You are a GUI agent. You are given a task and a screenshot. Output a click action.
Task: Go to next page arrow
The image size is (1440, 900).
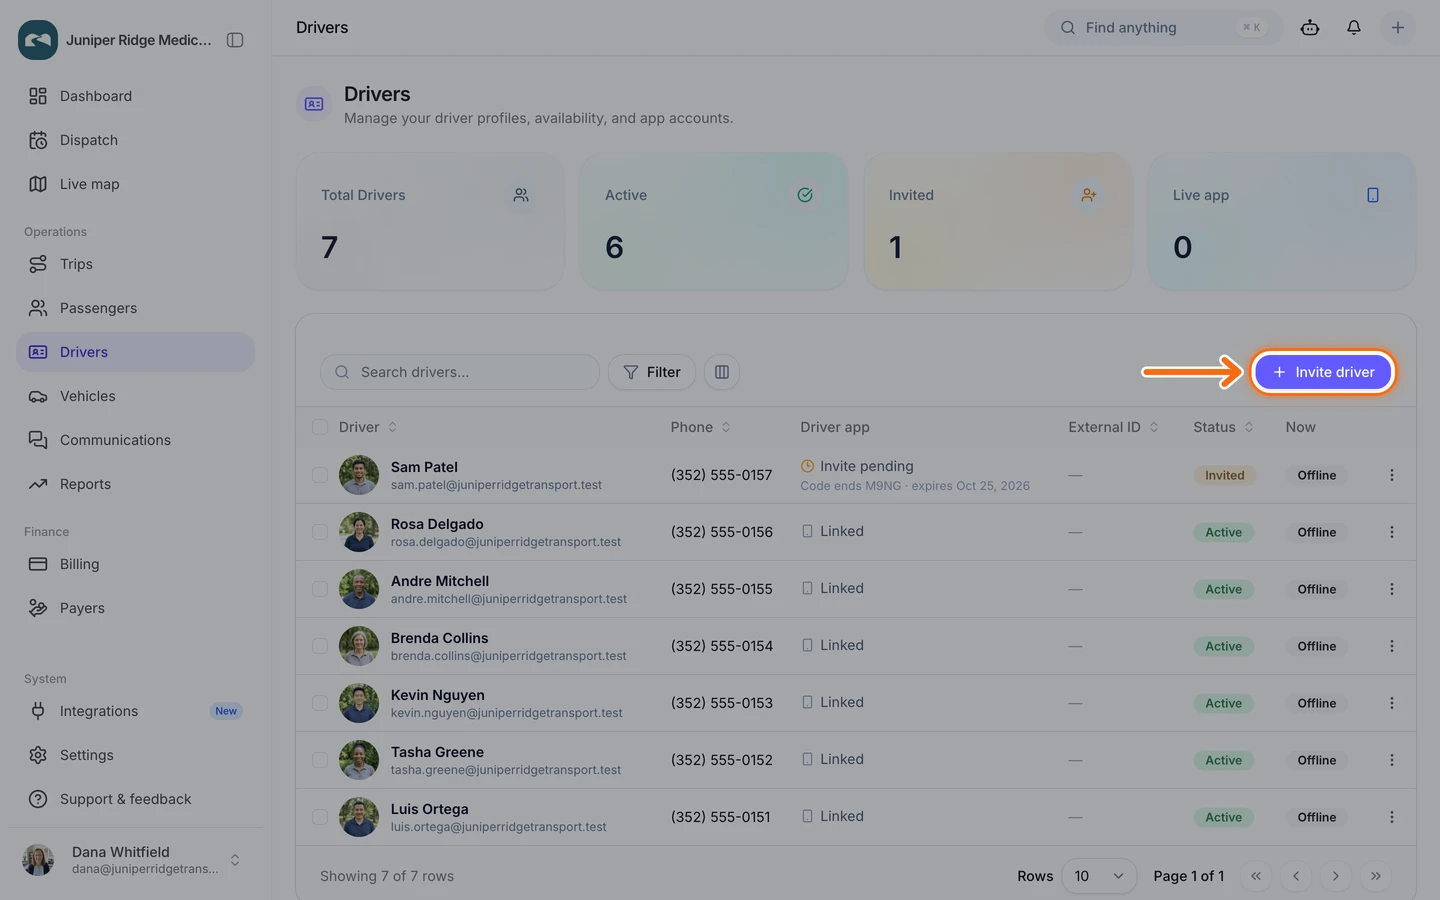(x=1336, y=876)
